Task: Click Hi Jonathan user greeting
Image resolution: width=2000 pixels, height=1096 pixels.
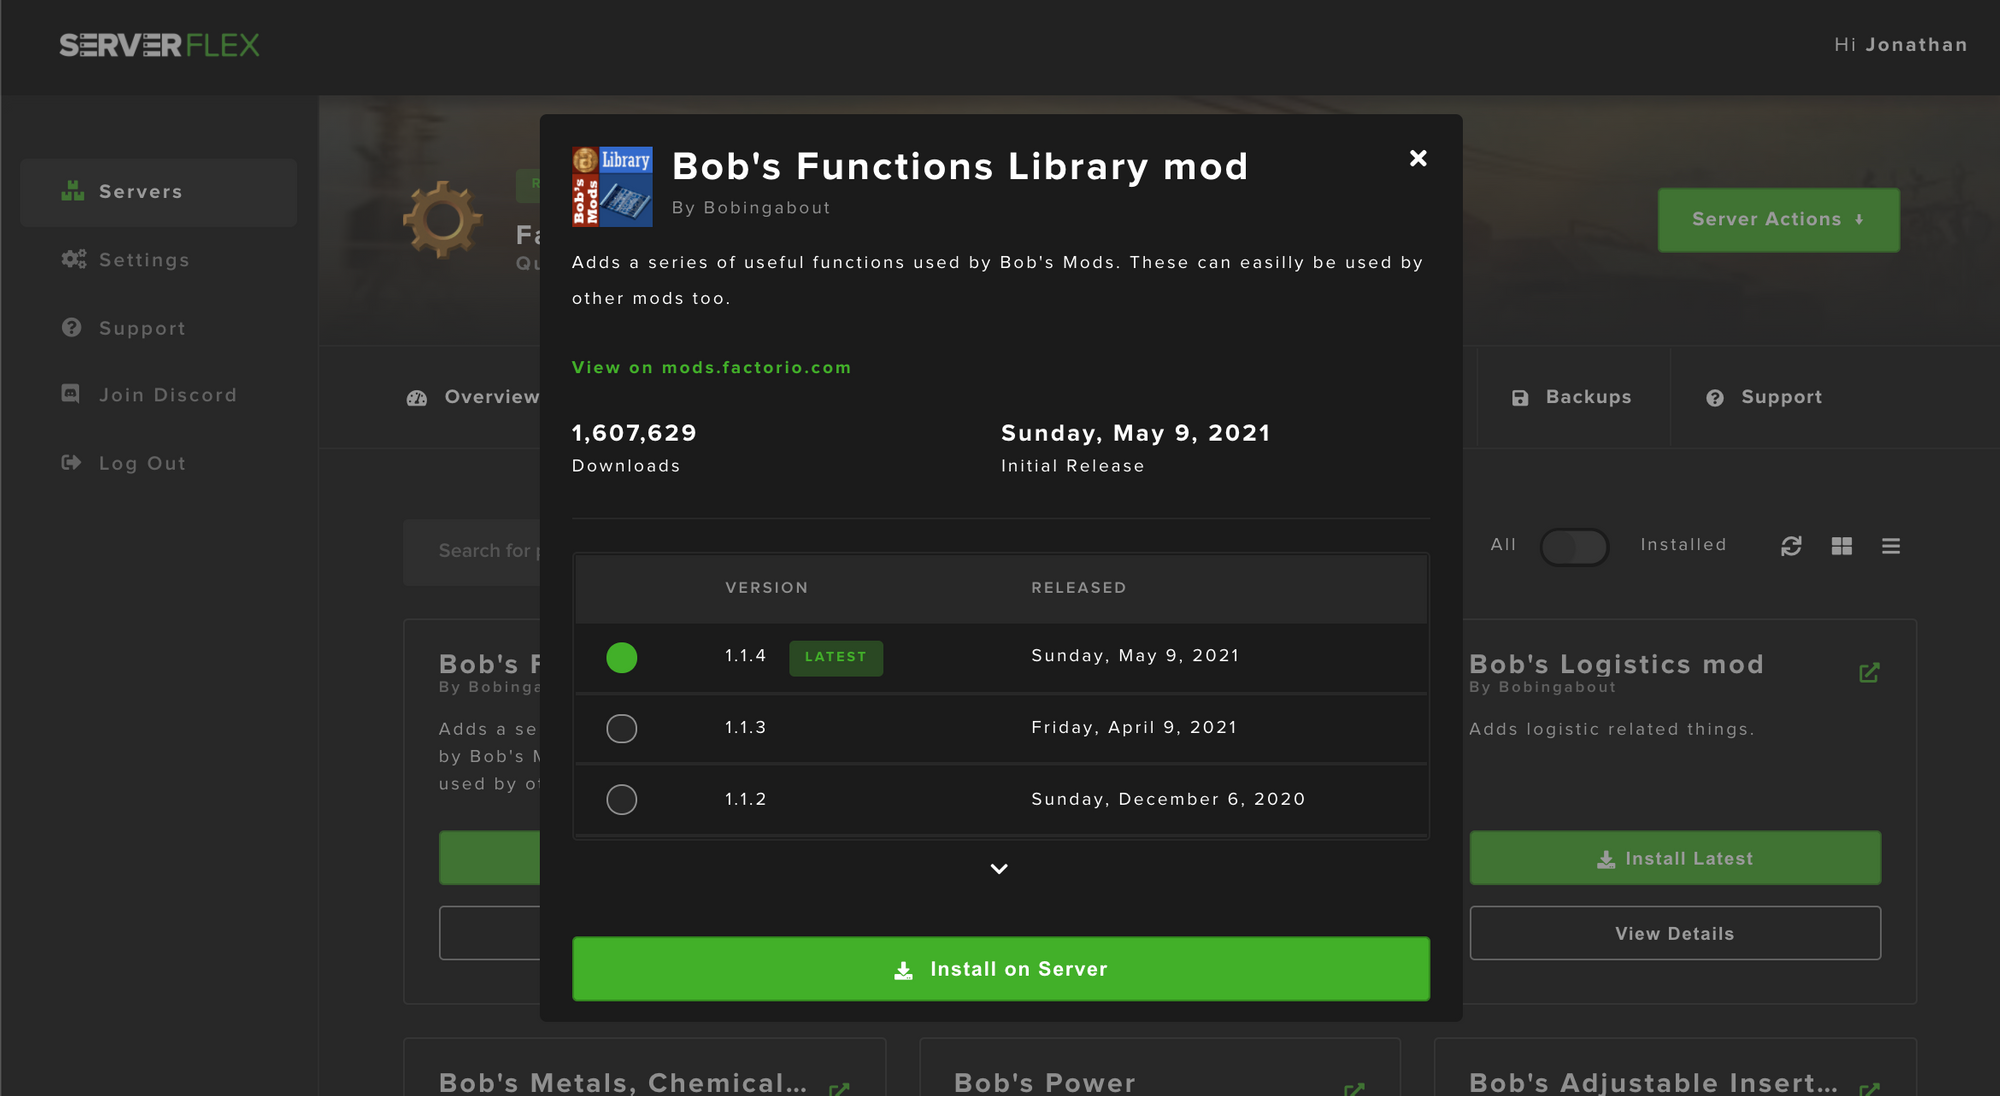Action: tap(1900, 45)
